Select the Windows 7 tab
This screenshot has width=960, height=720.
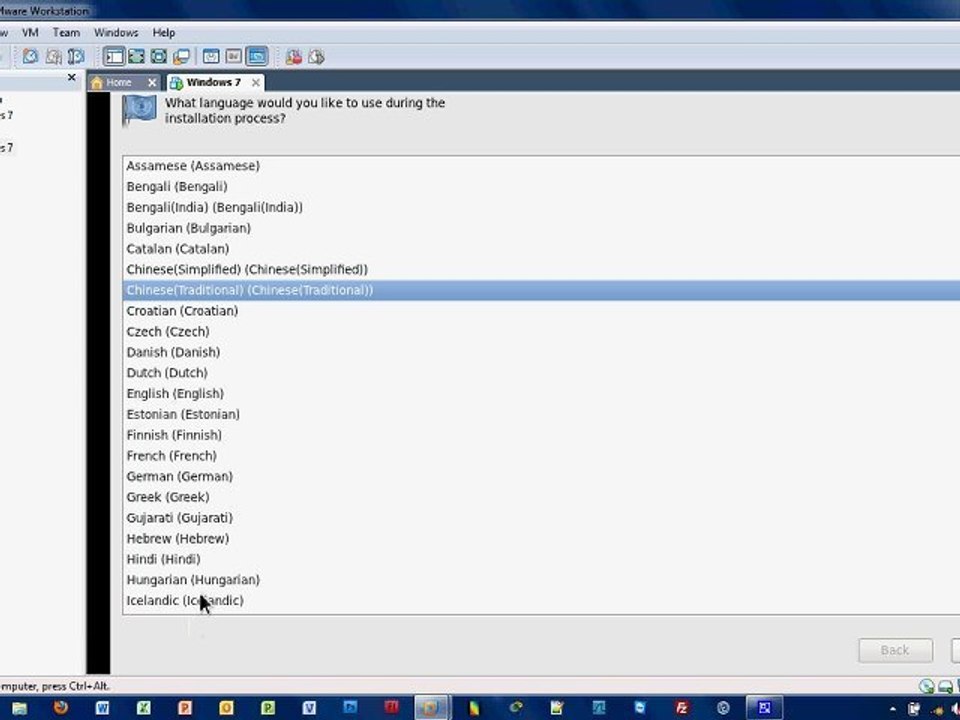coord(214,82)
